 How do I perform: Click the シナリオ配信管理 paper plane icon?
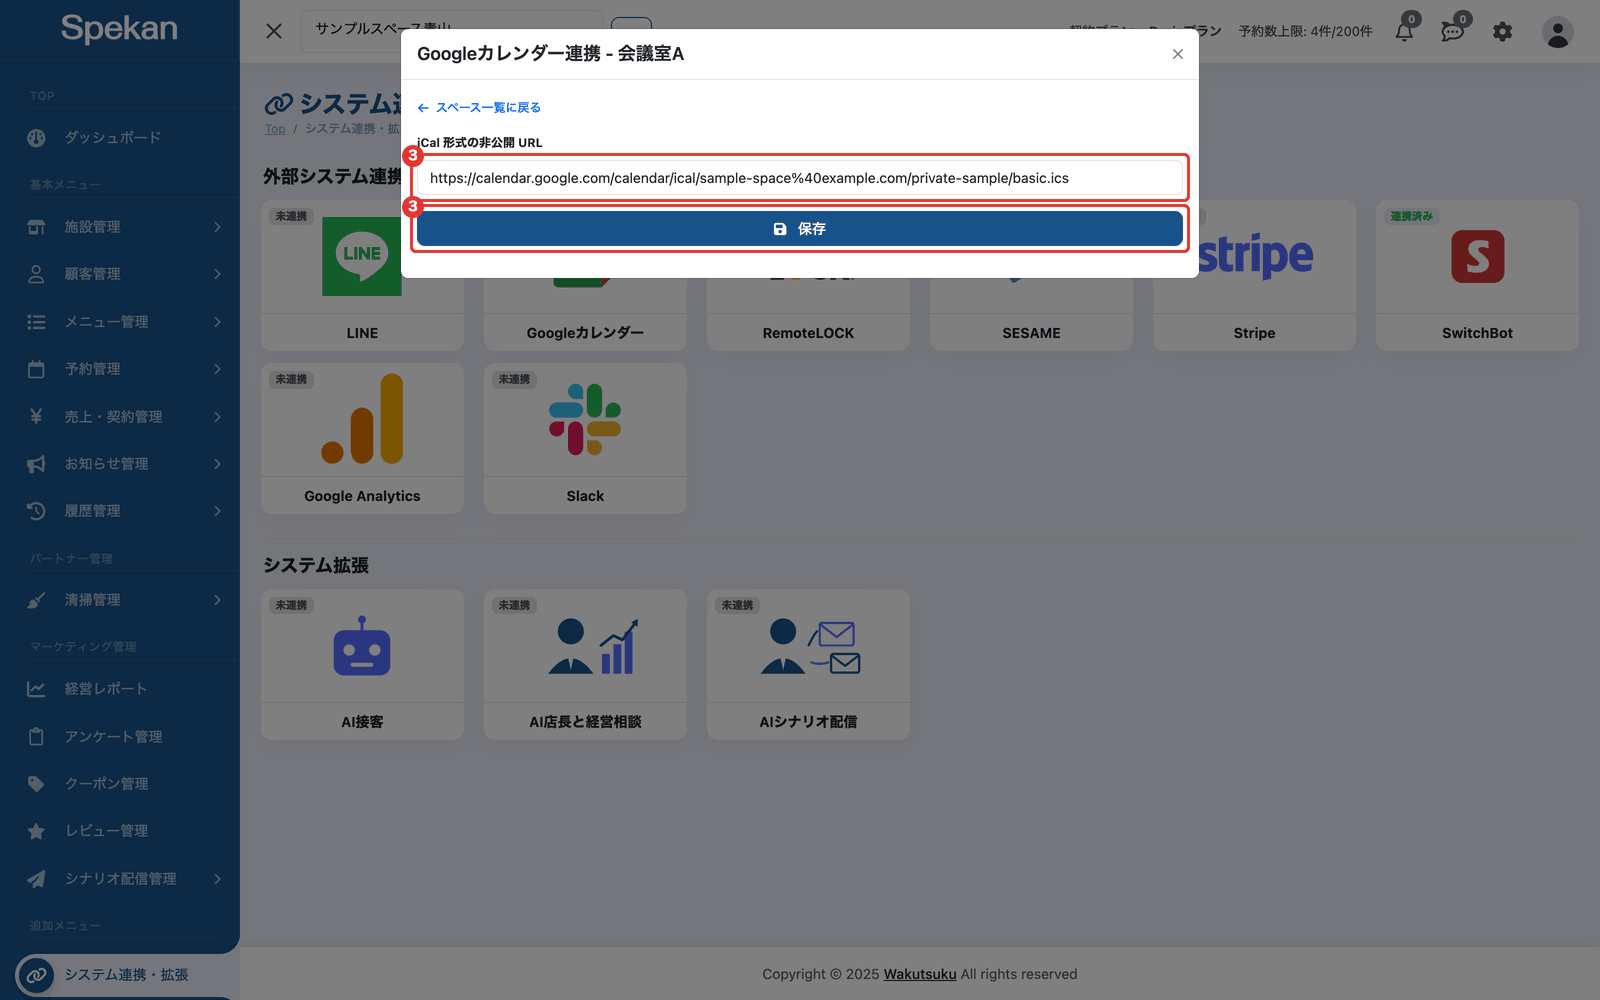point(36,879)
